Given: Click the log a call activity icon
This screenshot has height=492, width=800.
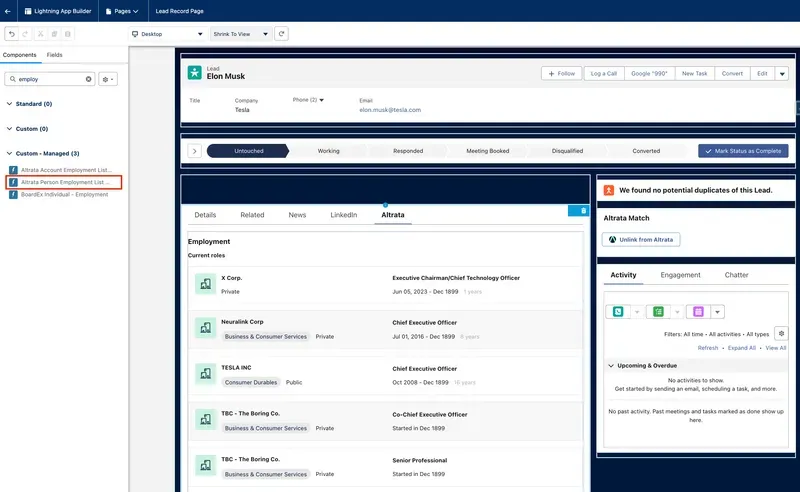Looking at the screenshot, I should (618, 311).
